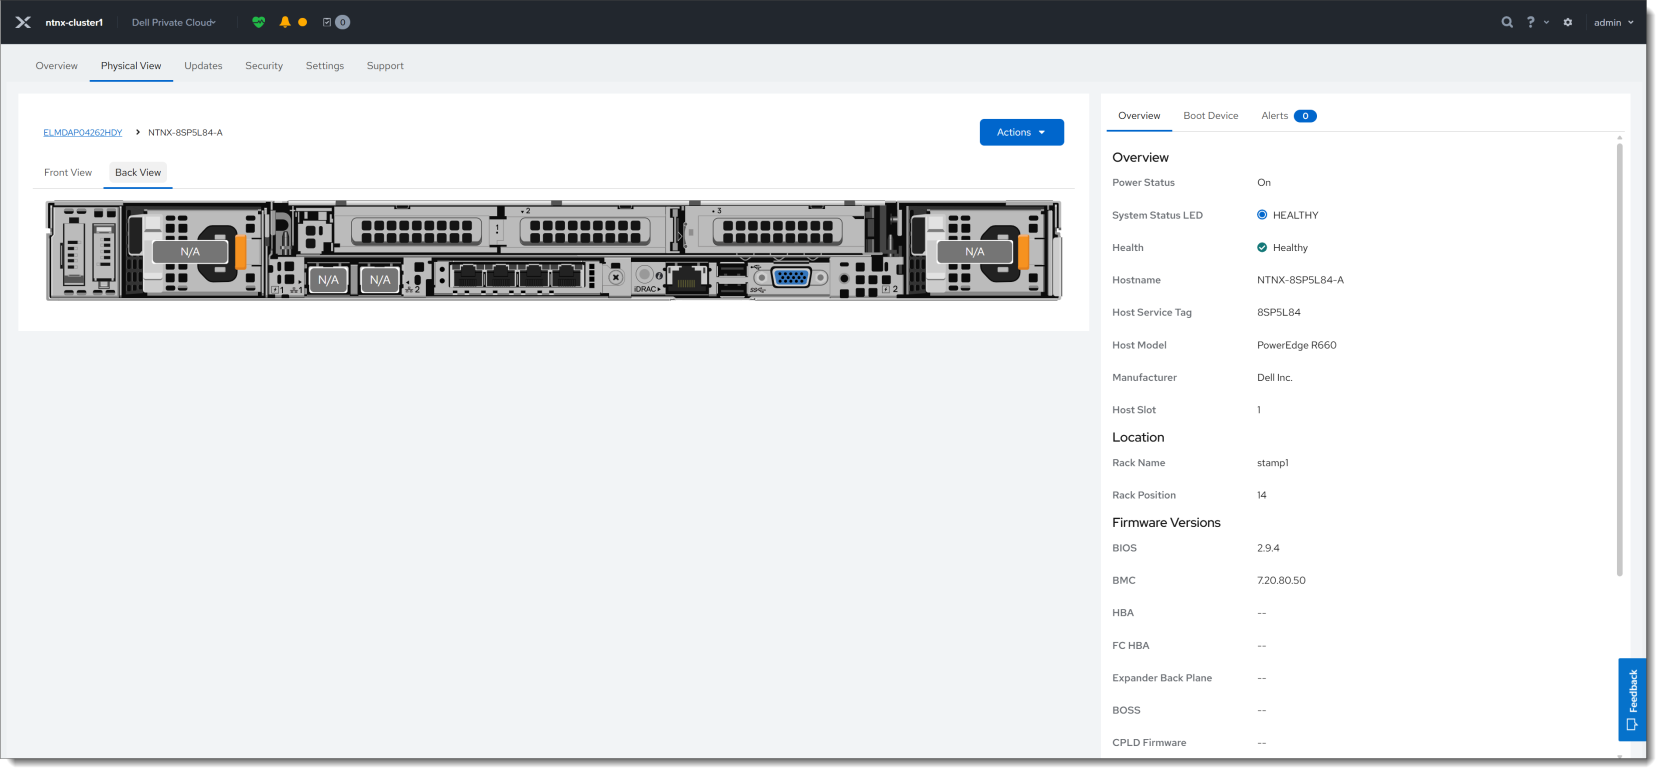
Task: Open the Alerts tab in details panel
Action: point(1289,116)
